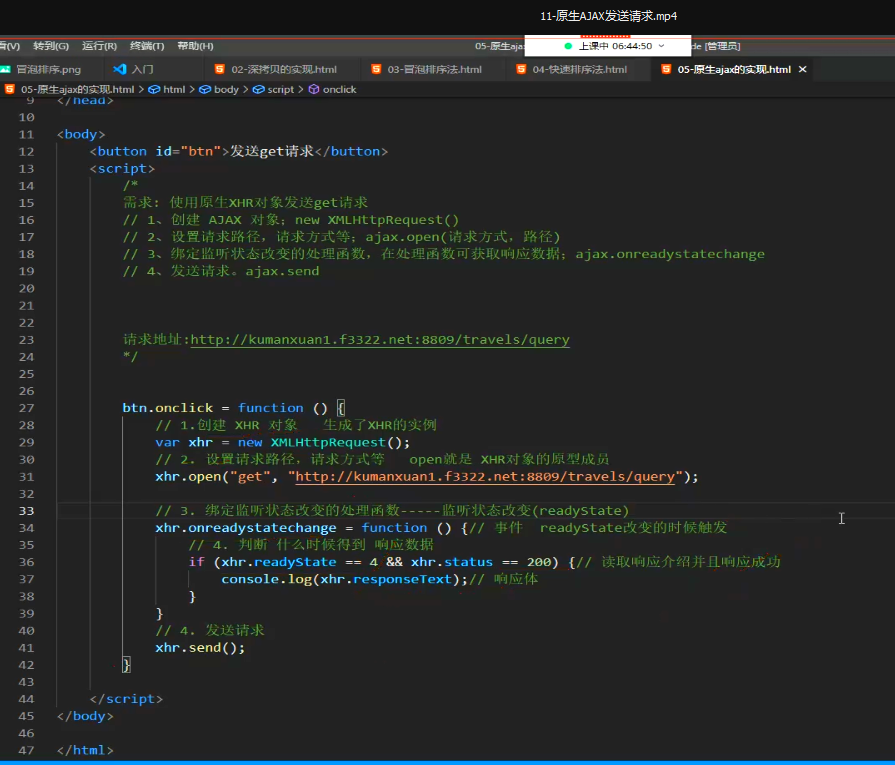This screenshot has height=765, width=895.
Task: Switch to the 冒泡排序.png tab
Action: [x=49, y=69]
